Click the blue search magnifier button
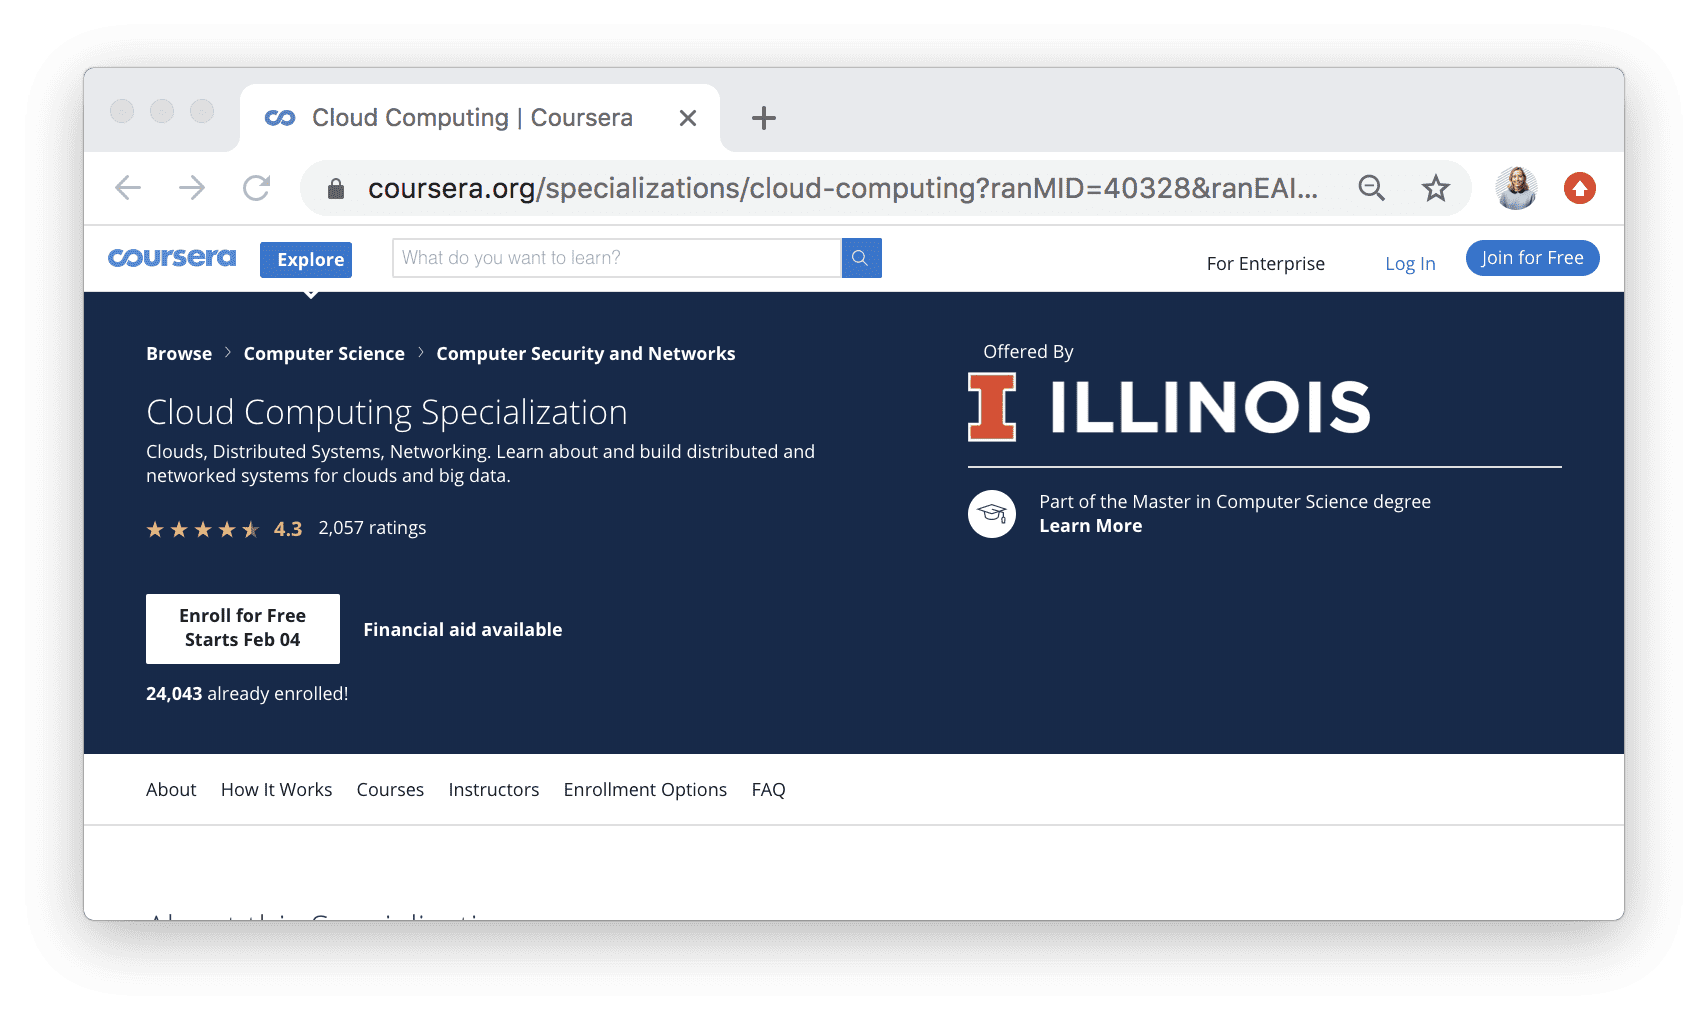 (860, 258)
